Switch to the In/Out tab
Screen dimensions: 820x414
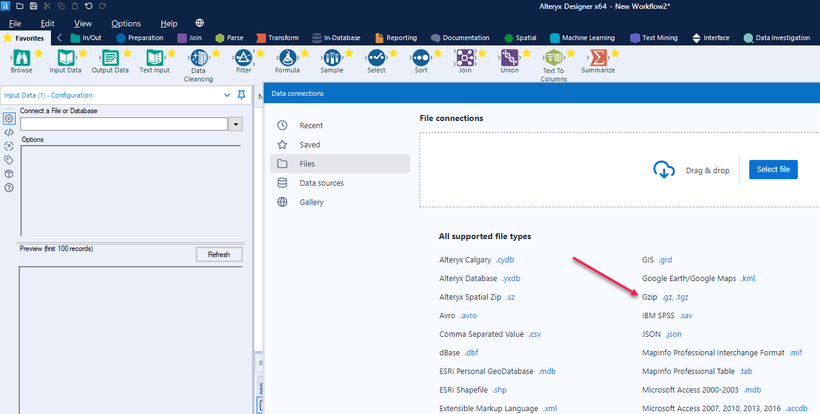pos(86,38)
